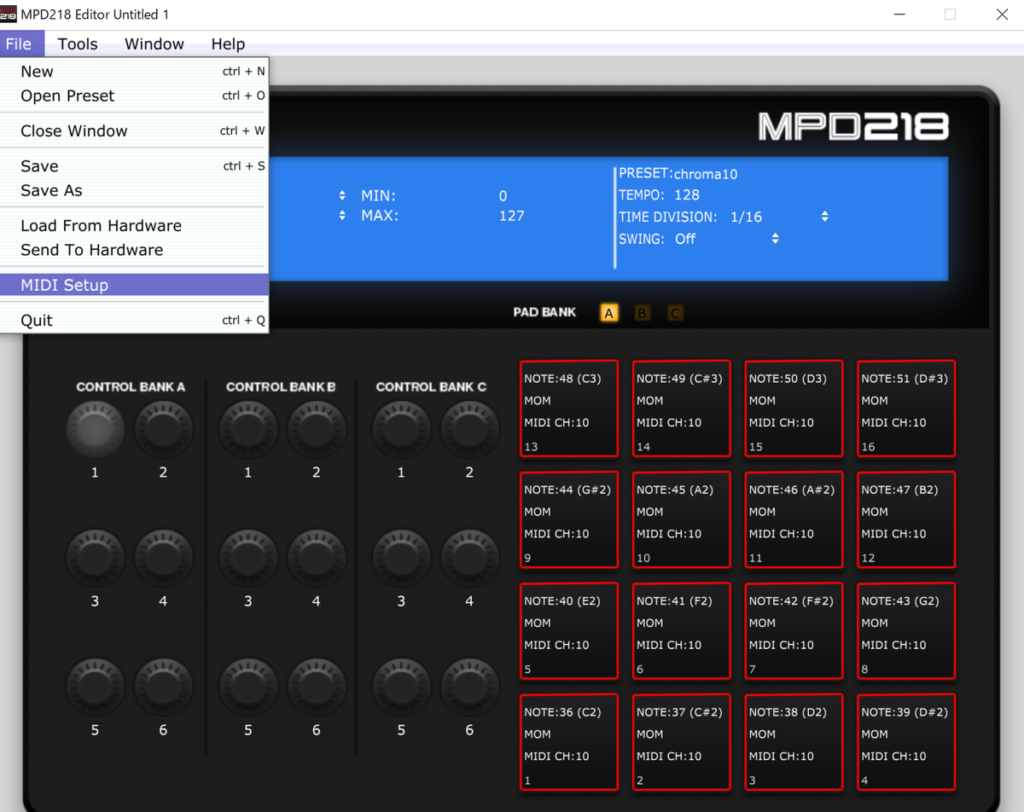Click the MAX value stepper arrows
1024x812 pixels.
click(x=342, y=215)
